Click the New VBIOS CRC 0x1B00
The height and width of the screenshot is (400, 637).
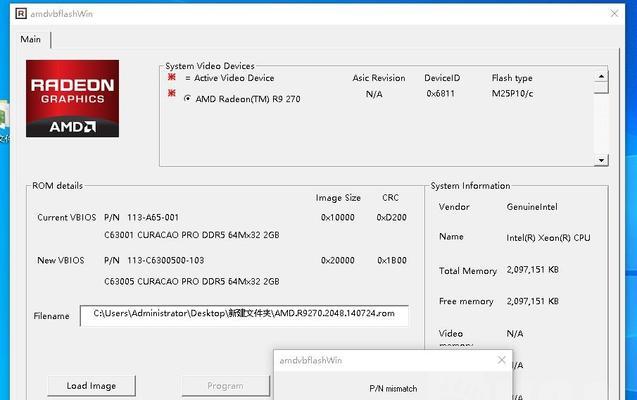pos(392,260)
